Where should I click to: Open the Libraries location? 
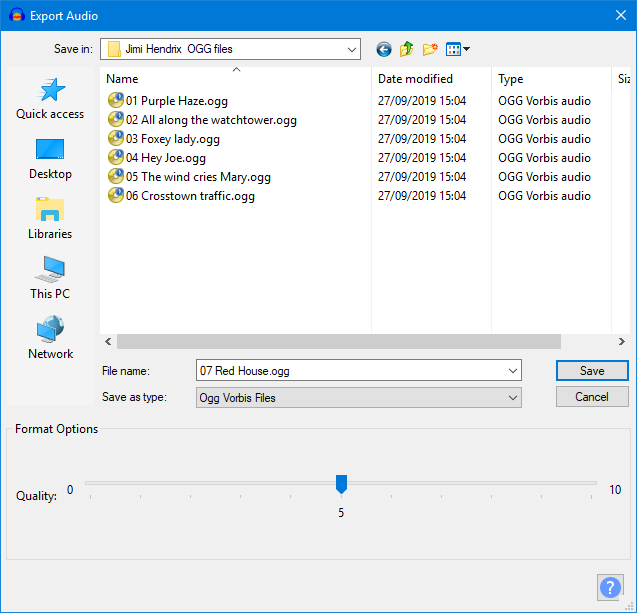click(50, 219)
